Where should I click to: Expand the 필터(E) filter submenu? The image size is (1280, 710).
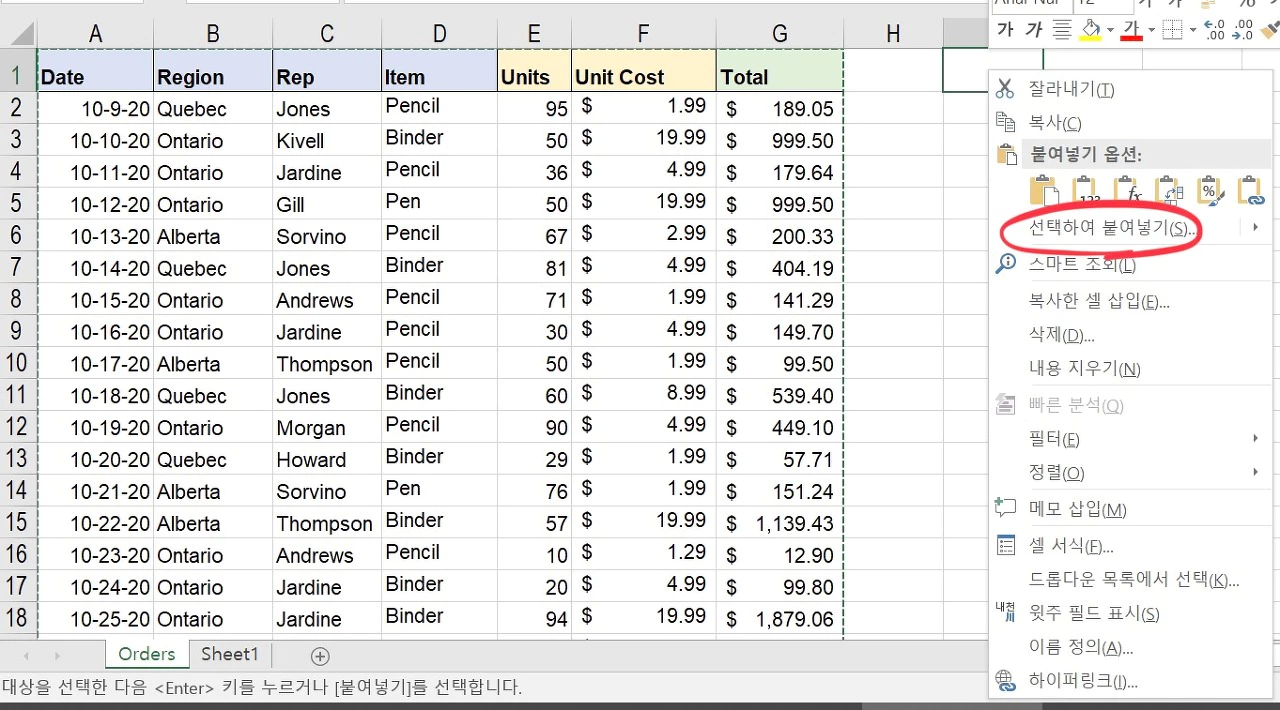(x=1130, y=439)
